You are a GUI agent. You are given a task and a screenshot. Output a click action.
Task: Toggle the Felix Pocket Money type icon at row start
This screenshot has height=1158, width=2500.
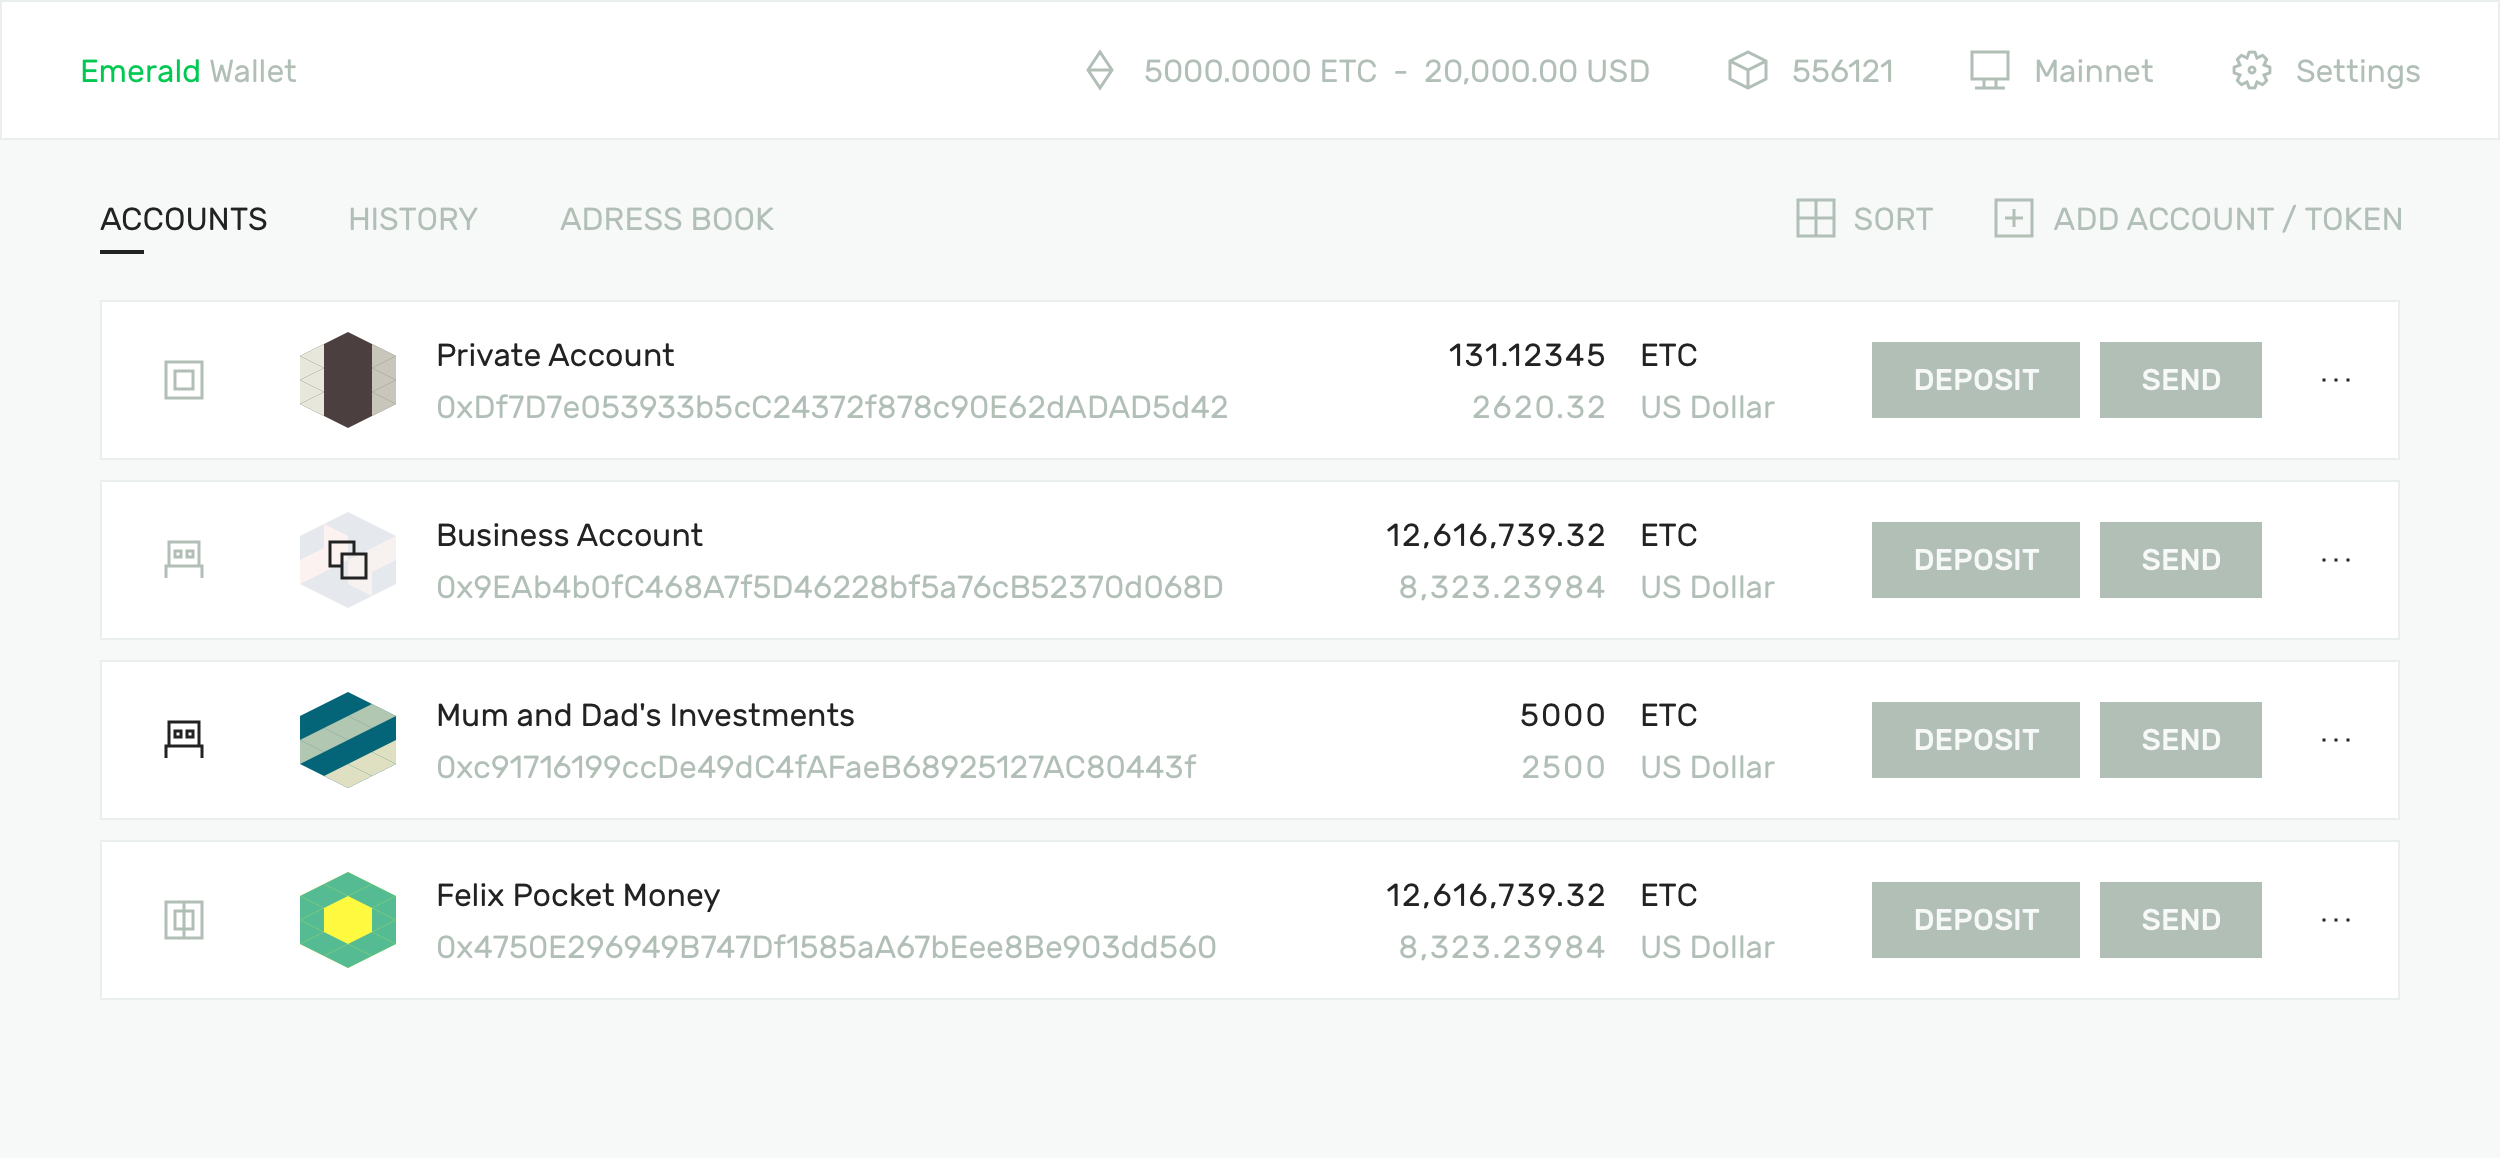coord(184,920)
